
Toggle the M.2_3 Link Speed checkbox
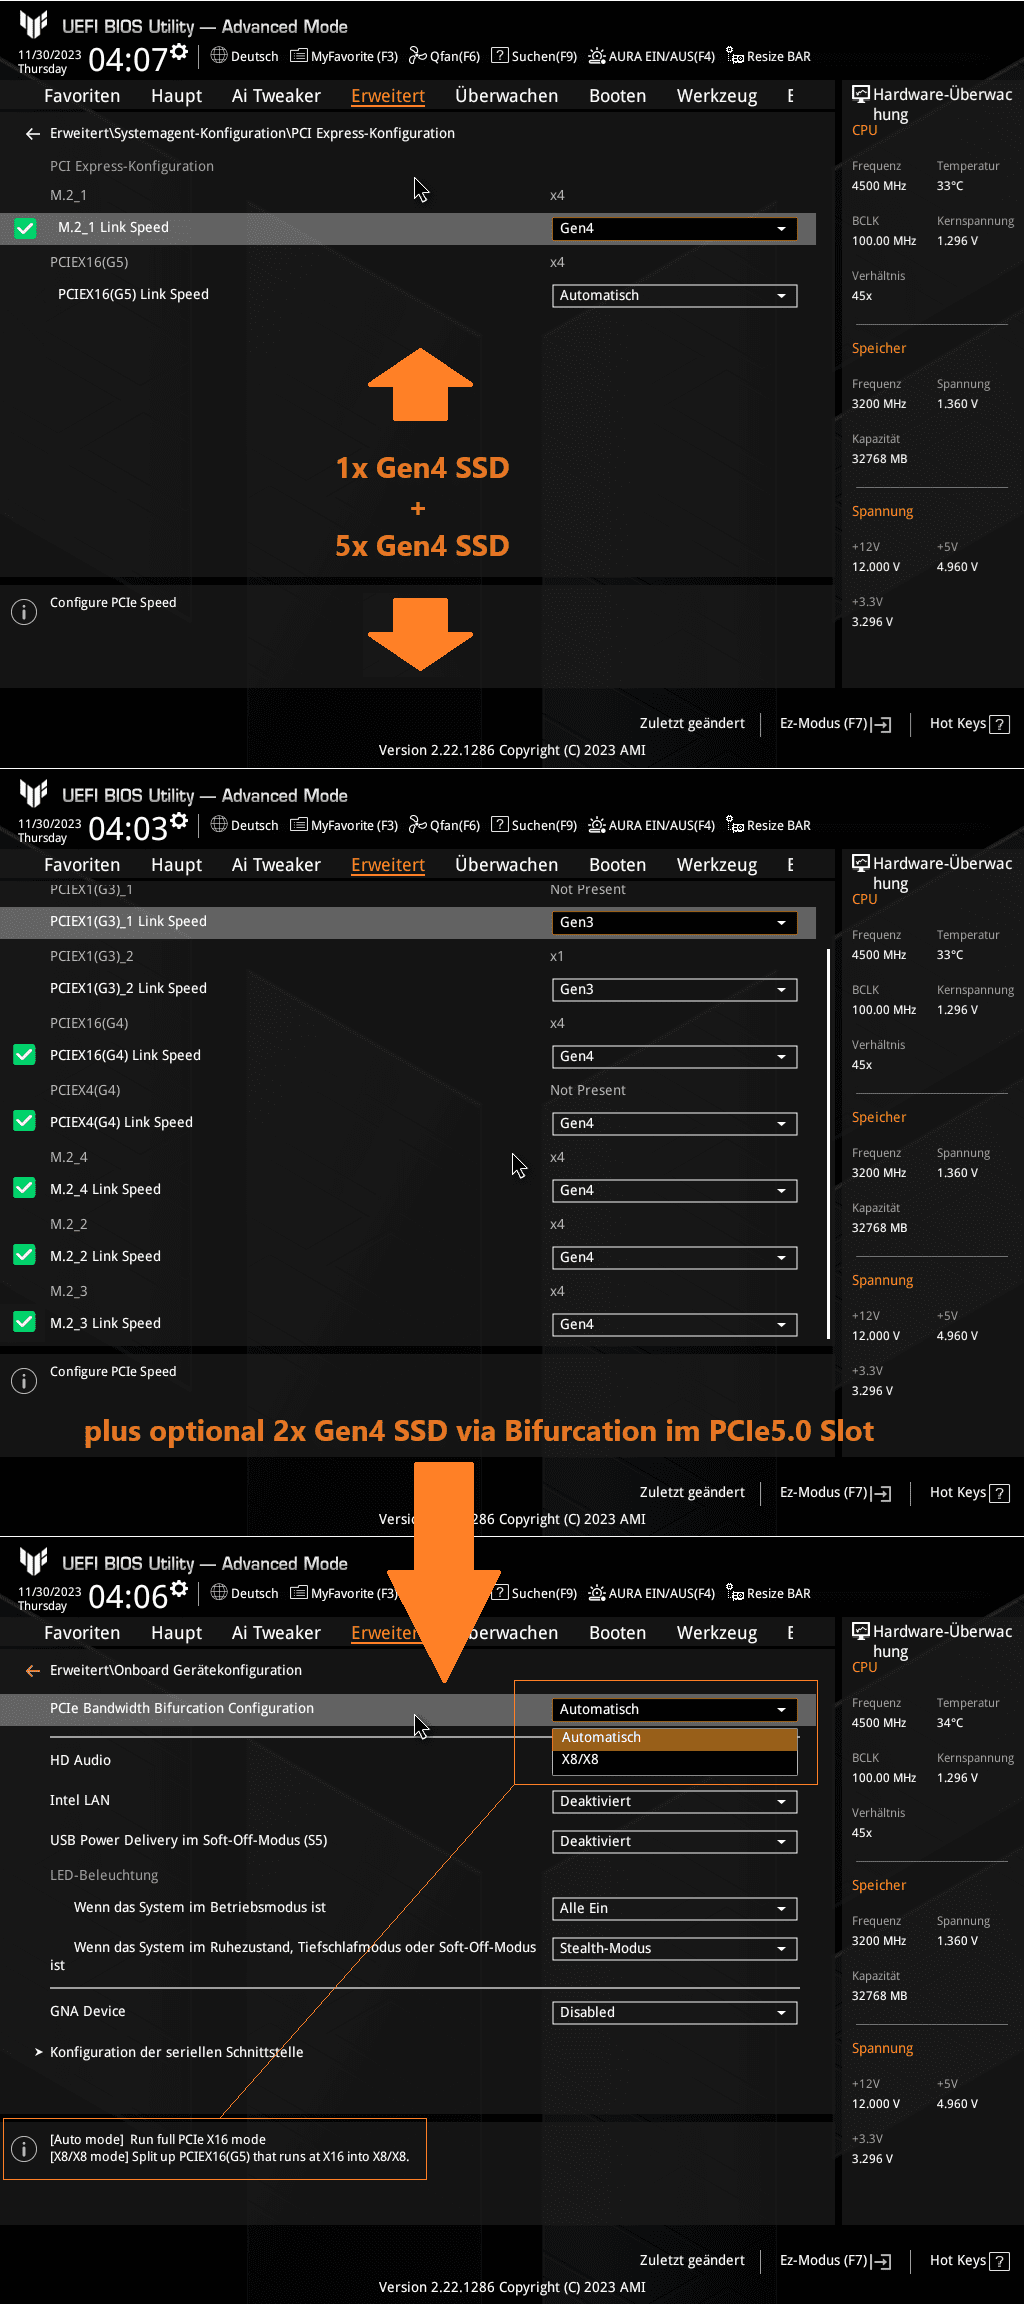pyautogui.click(x=24, y=1323)
